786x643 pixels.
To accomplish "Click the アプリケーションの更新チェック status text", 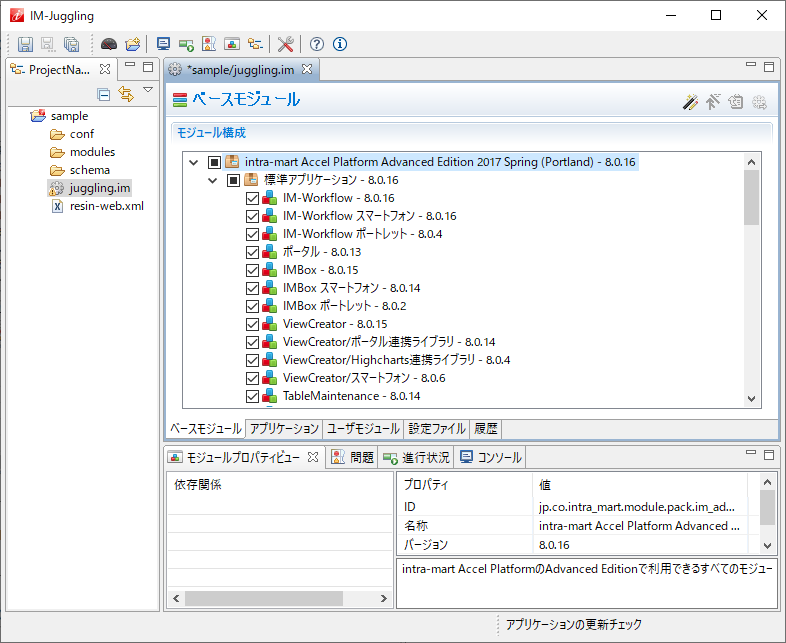I will 573,624.
